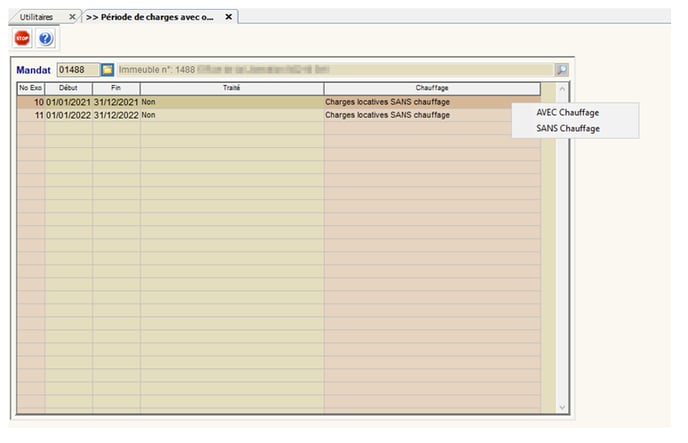The width and height of the screenshot is (688, 443).
Task: Open help with the blue question mark icon
Action: (x=45, y=38)
